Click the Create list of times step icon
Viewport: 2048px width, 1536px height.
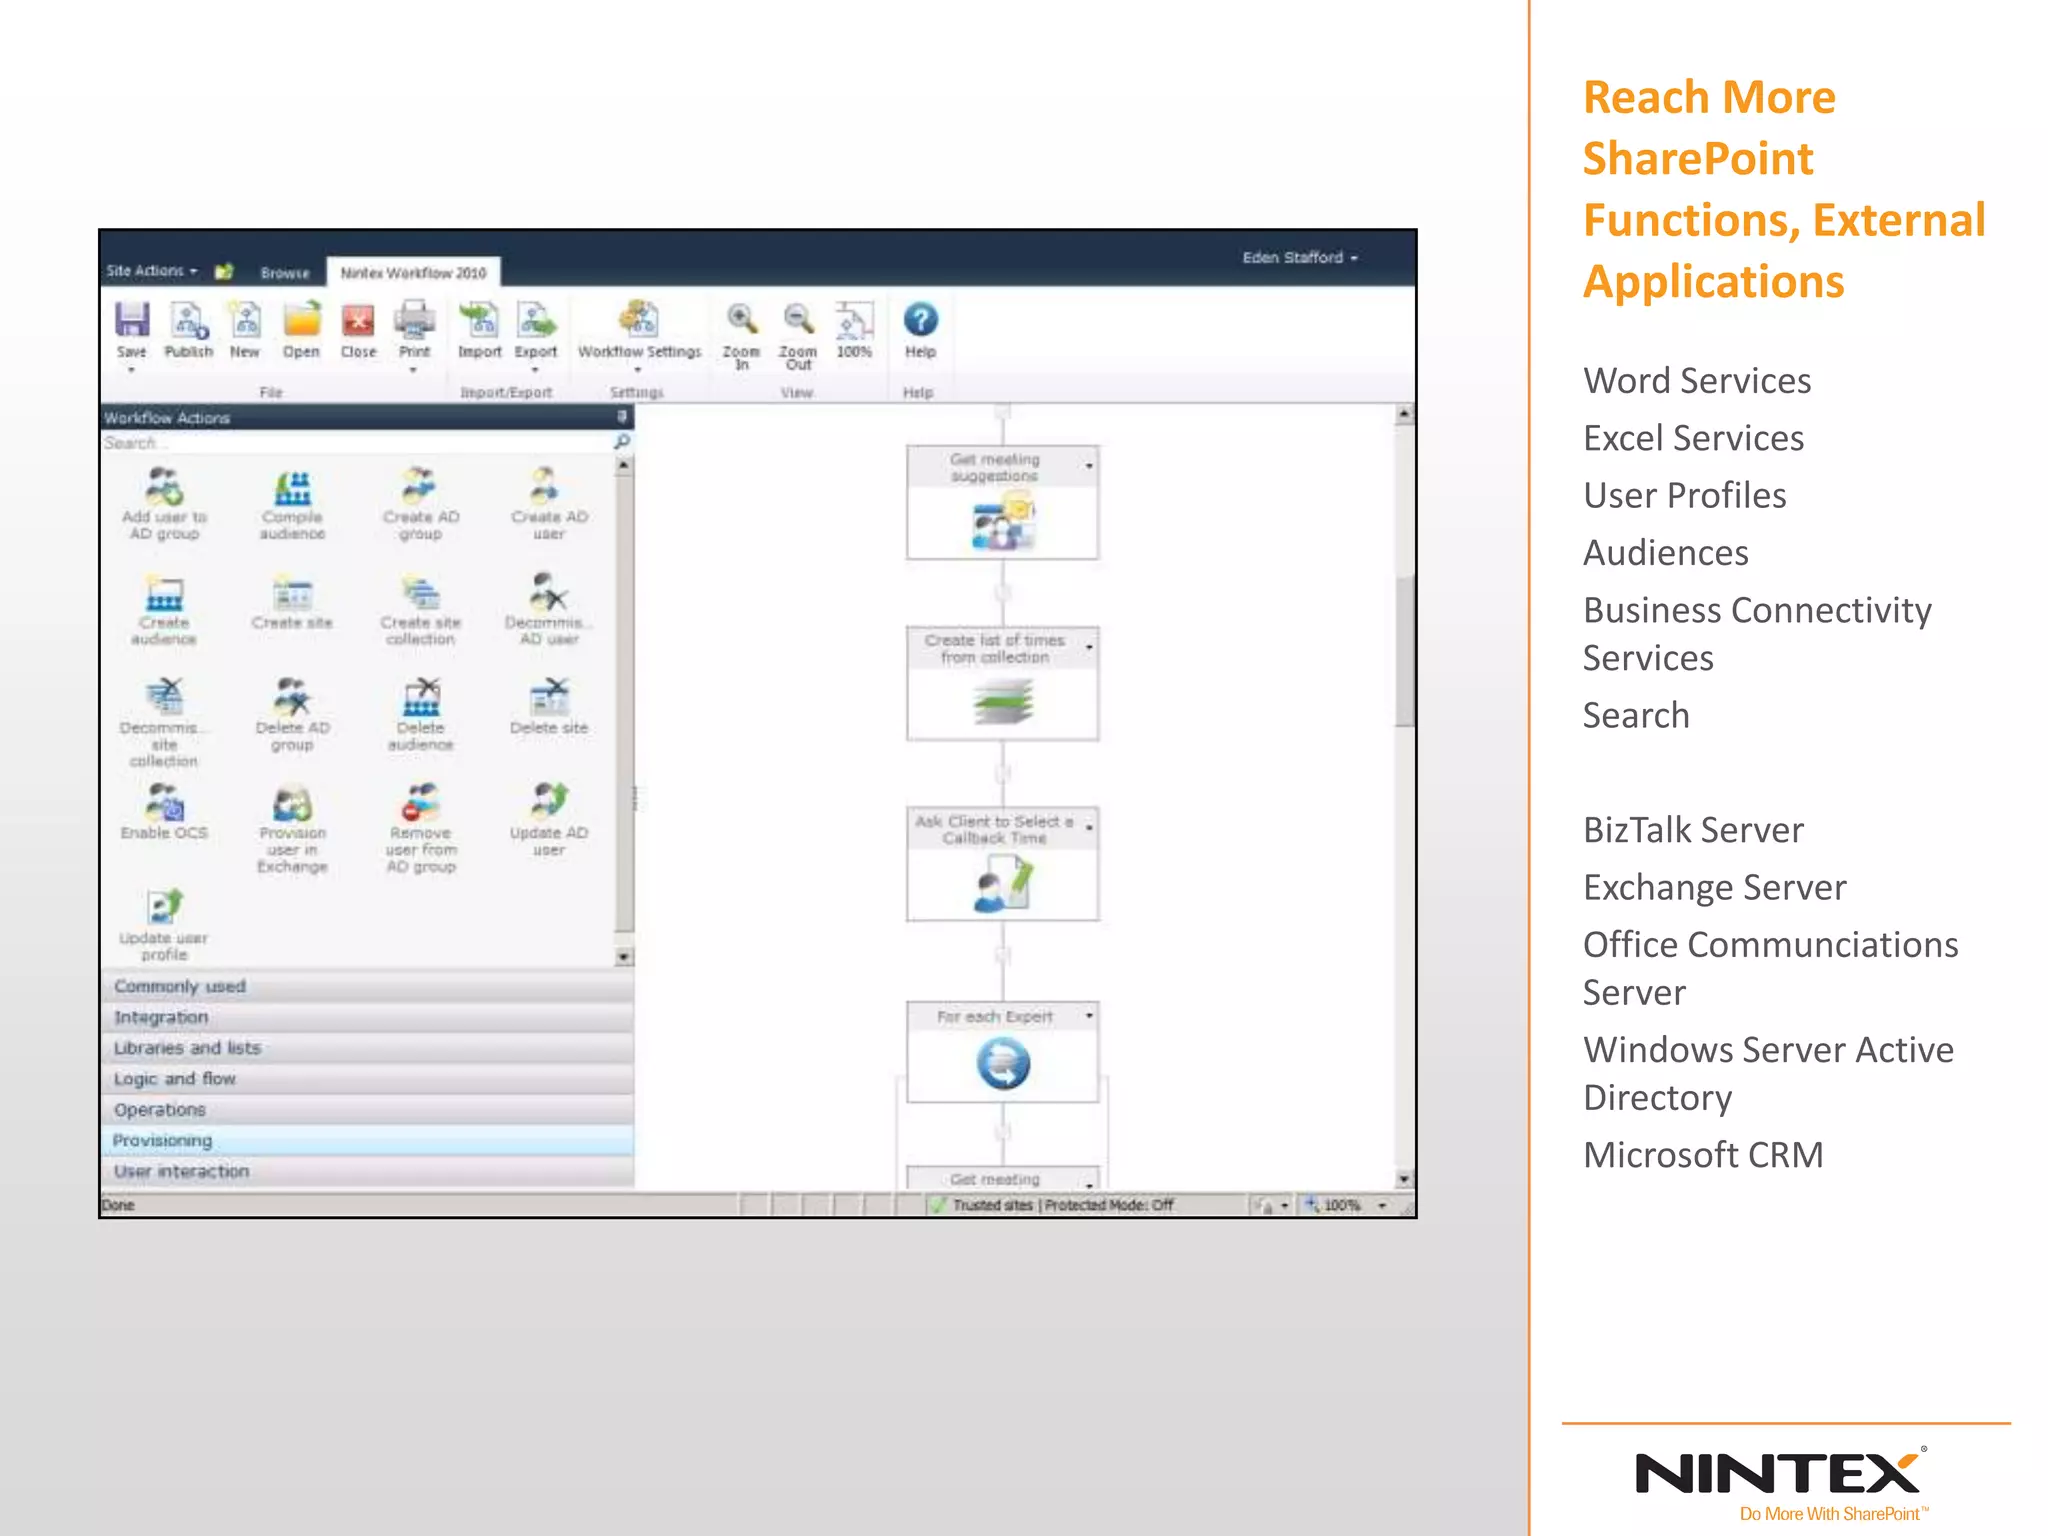coord(1002,702)
